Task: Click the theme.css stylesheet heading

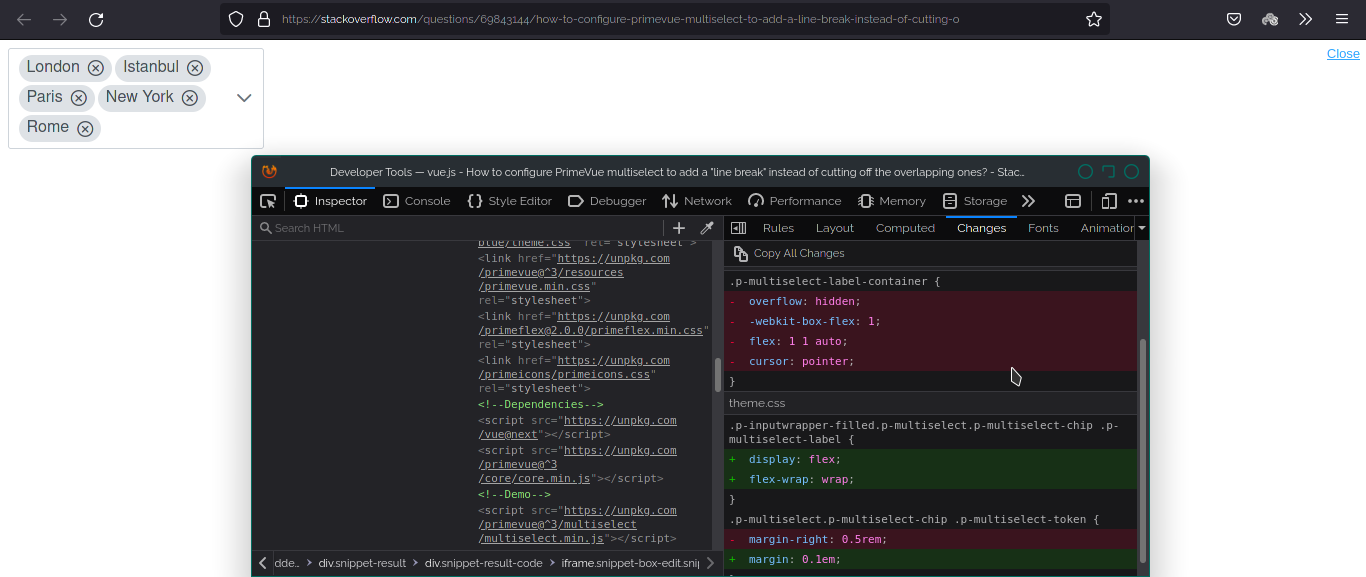Action: pyautogui.click(x=757, y=403)
